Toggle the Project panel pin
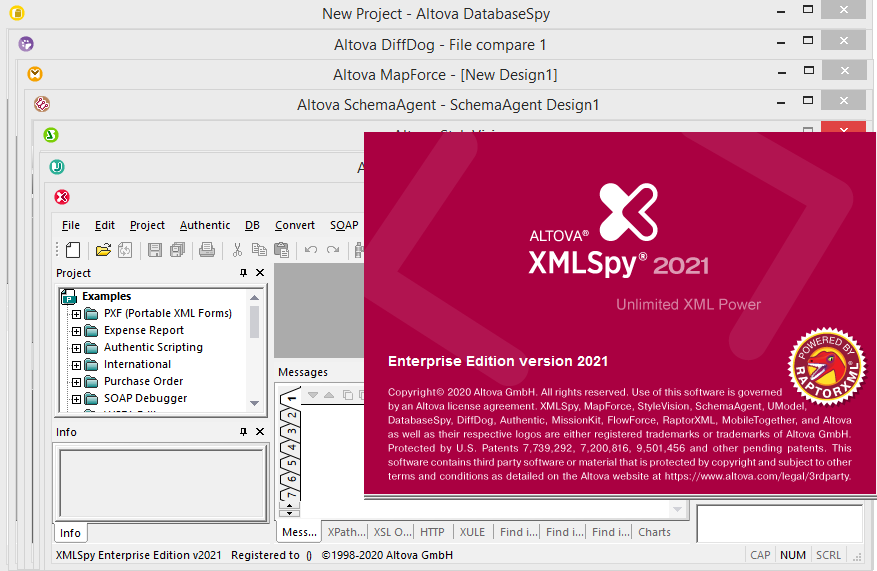The image size is (877, 571). pyautogui.click(x=243, y=273)
